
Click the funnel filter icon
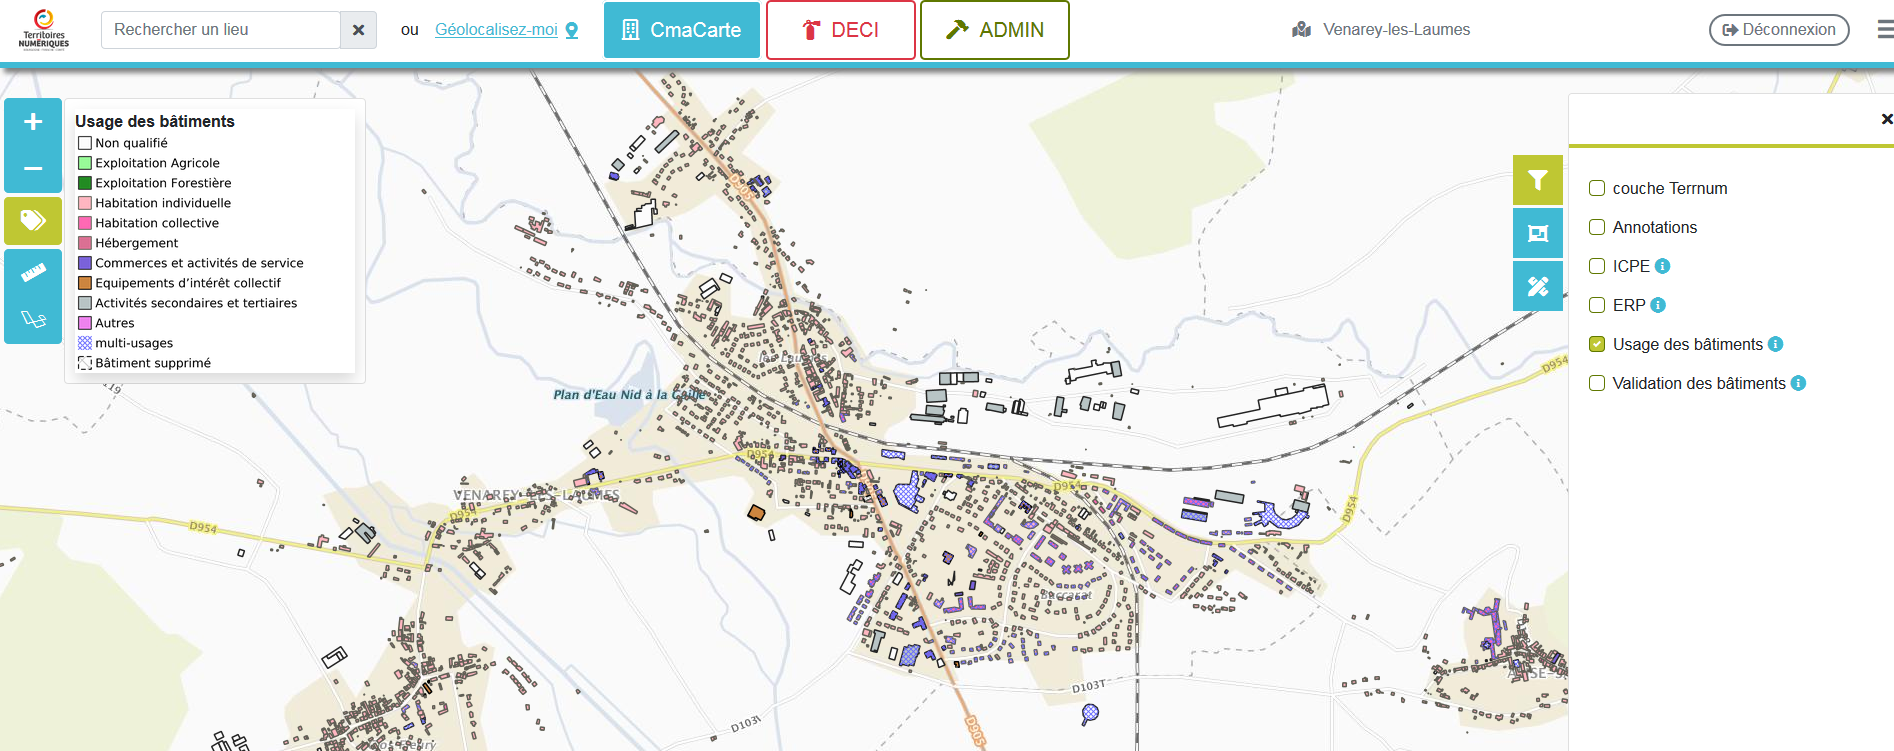click(x=1537, y=180)
